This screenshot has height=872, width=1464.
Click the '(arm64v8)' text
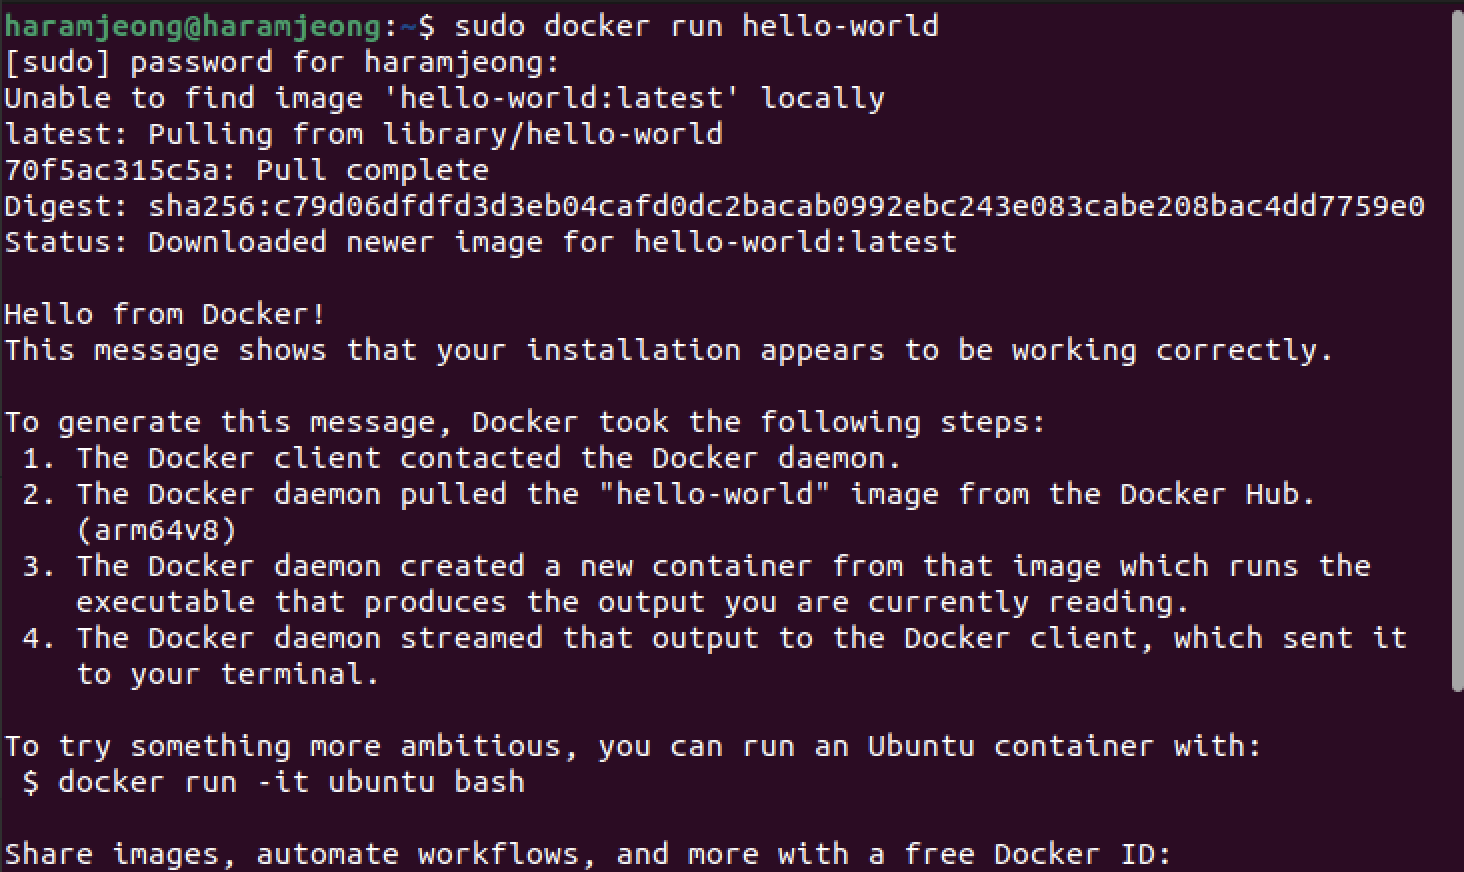pyautogui.click(x=157, y=530)
